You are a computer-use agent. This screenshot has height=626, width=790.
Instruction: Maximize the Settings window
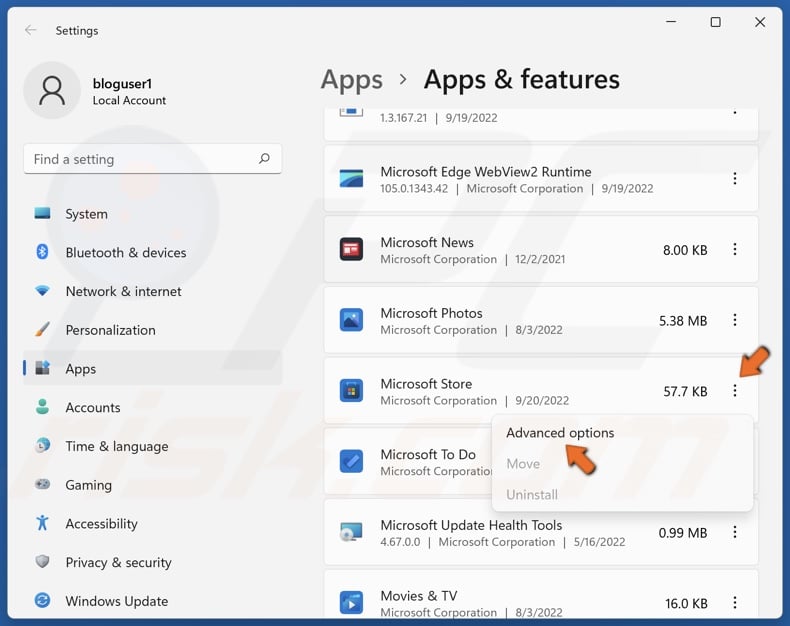coord(715,22)
